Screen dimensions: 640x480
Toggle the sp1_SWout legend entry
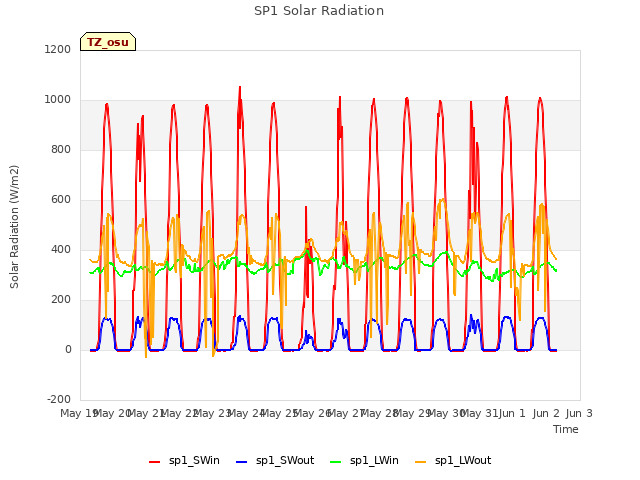[x=276, y=460]
